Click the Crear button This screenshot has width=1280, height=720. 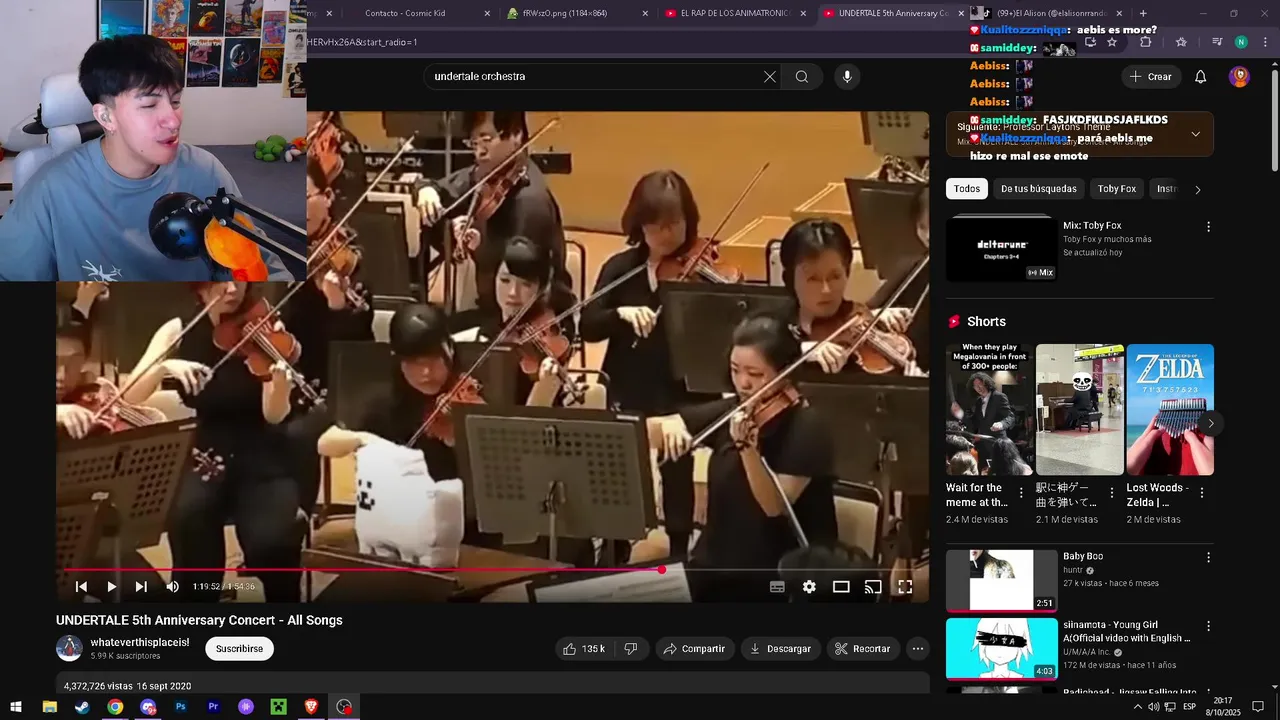1150,77
